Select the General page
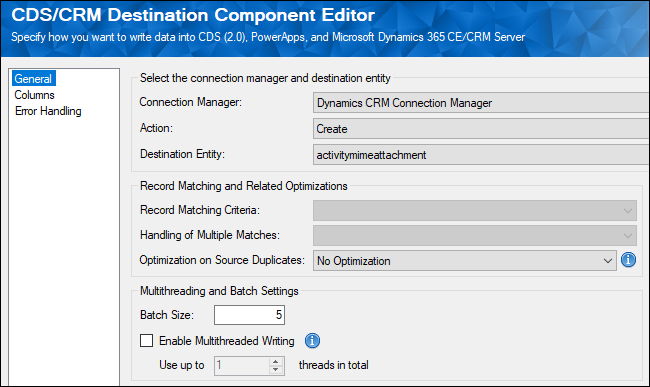This screenshot has height=387, width=650. pos(33,79)
